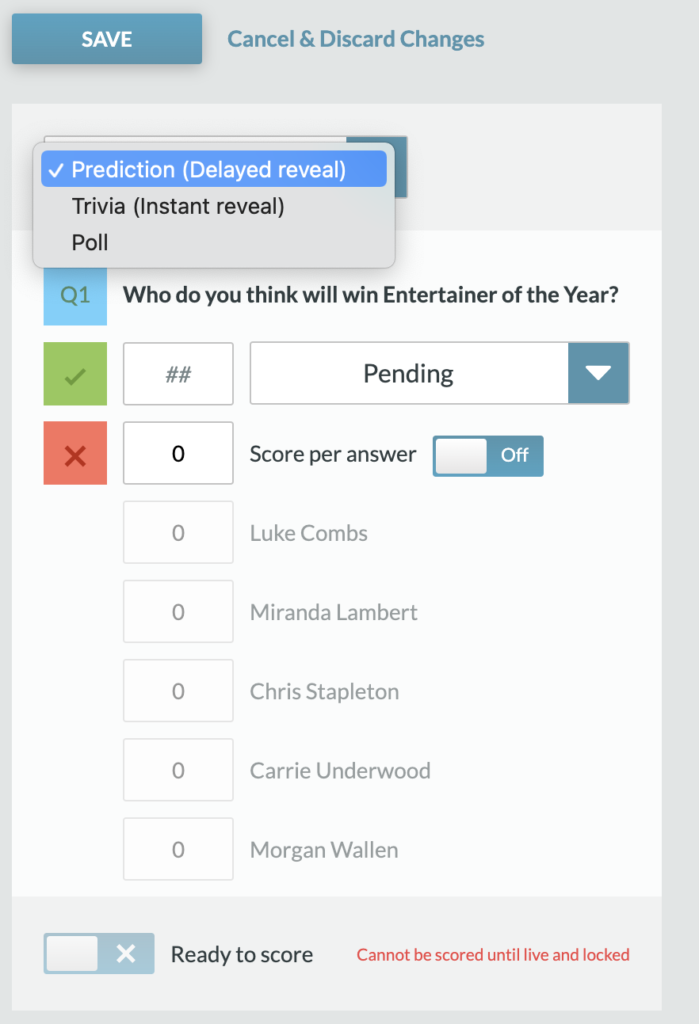The image size is (699, 1024).
Task: Click the Q1 question badge
Action: (75, 295)
